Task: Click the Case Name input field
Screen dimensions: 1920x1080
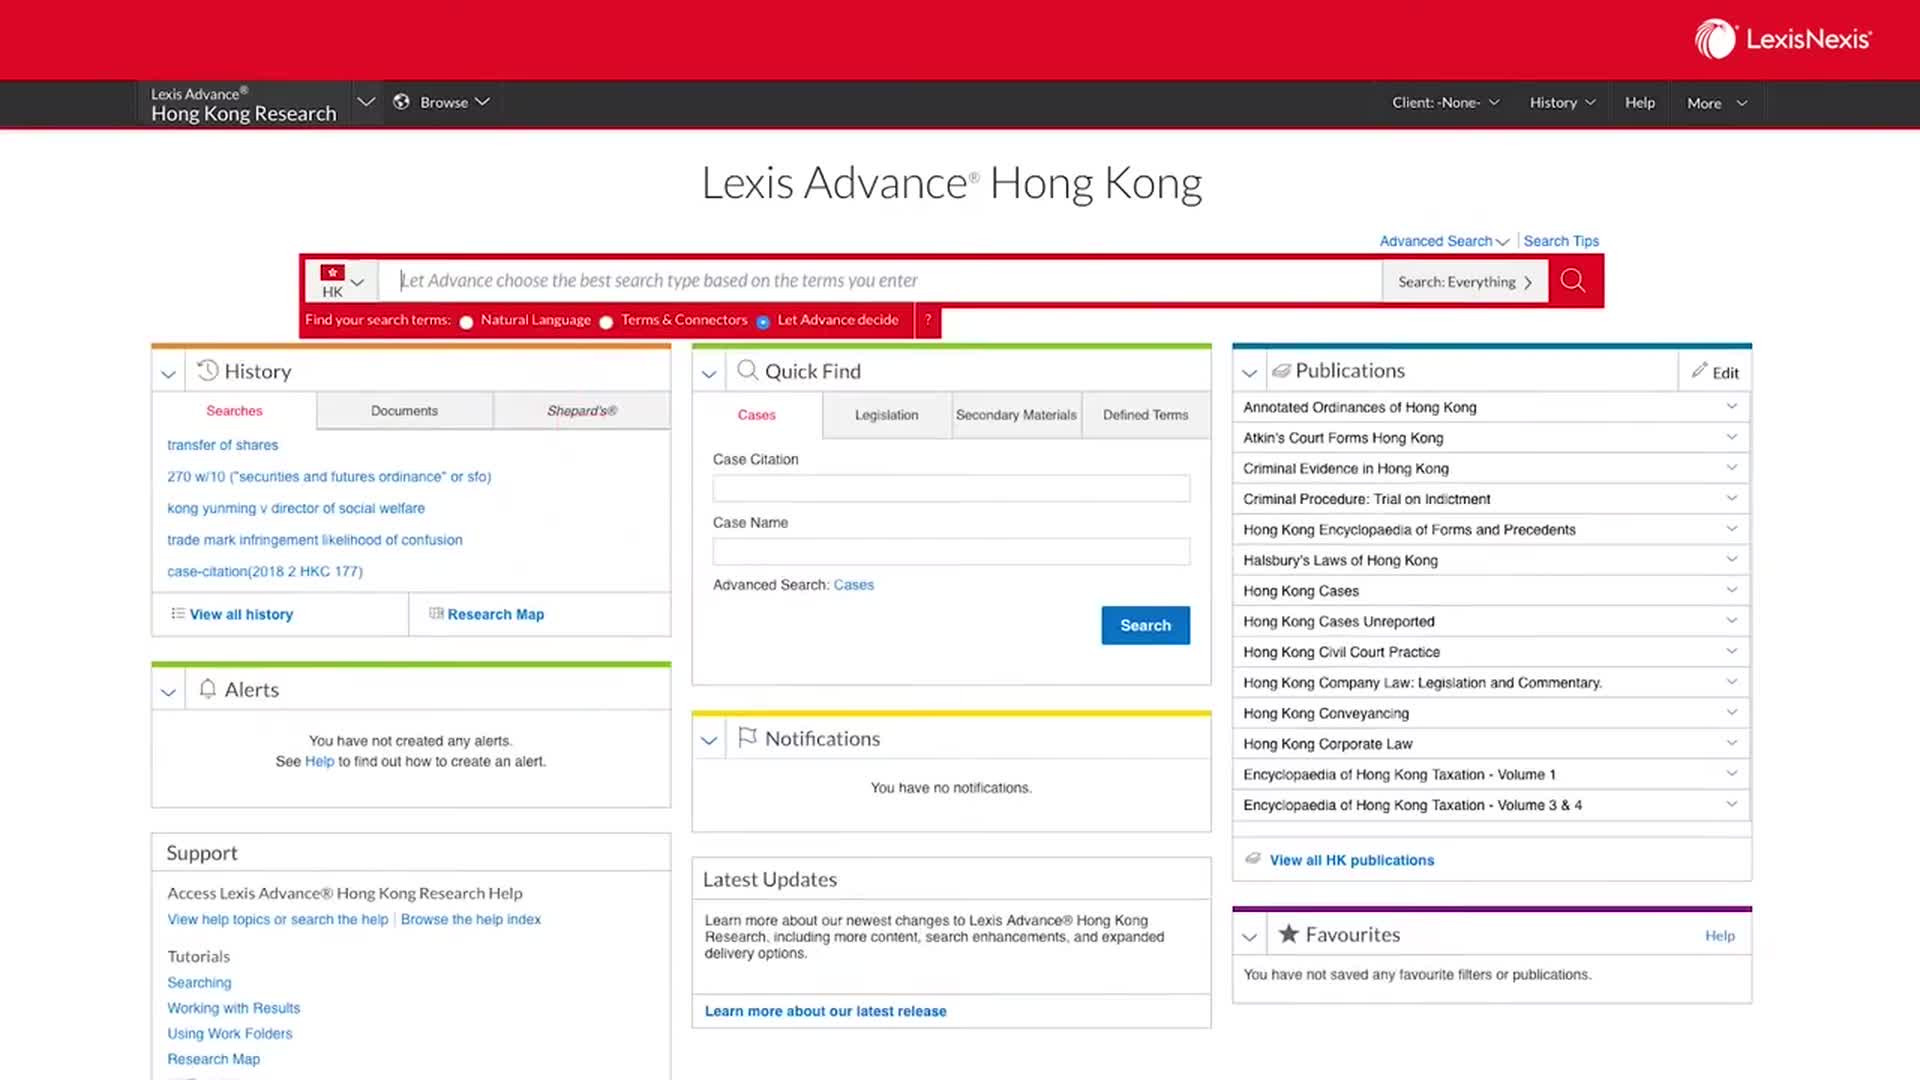Action: click(x=951, y=551)
